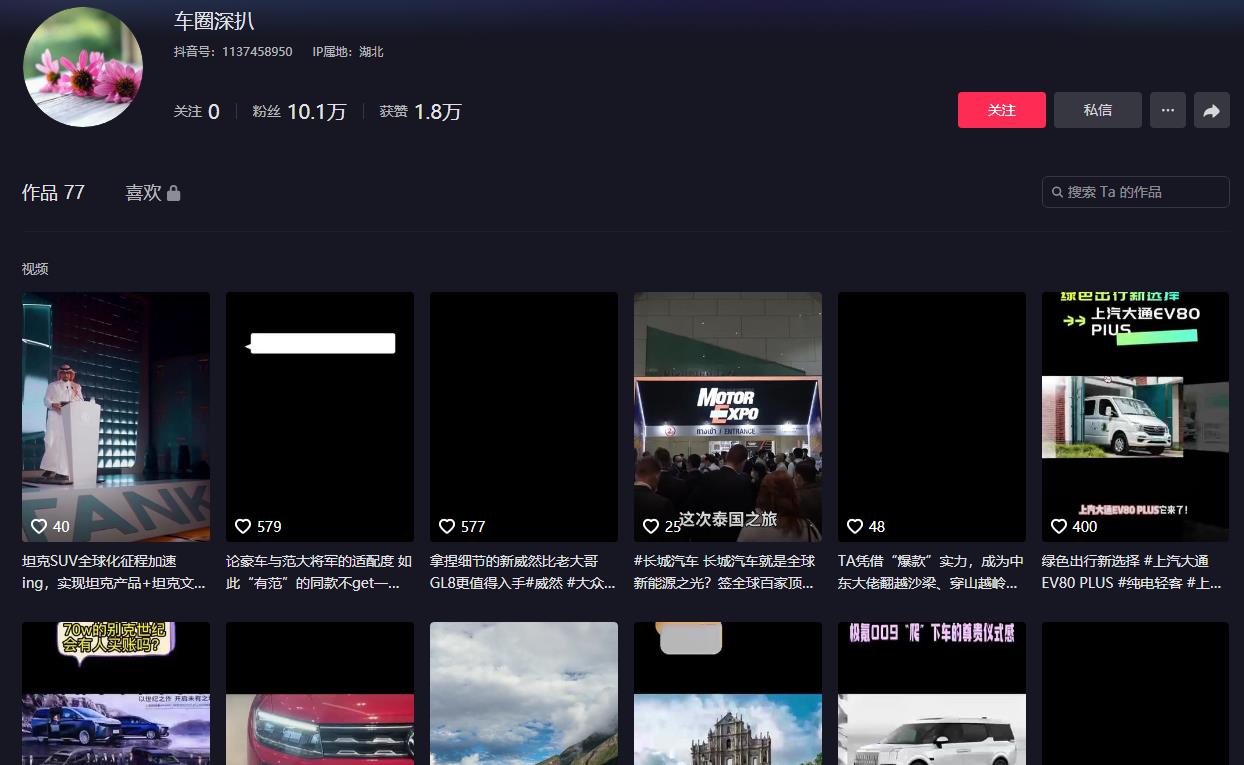The height and width of the screenshot is (765, 1244).
Task: Click the heart icon showing 40 likes
Action: click(x=39, y=526)
